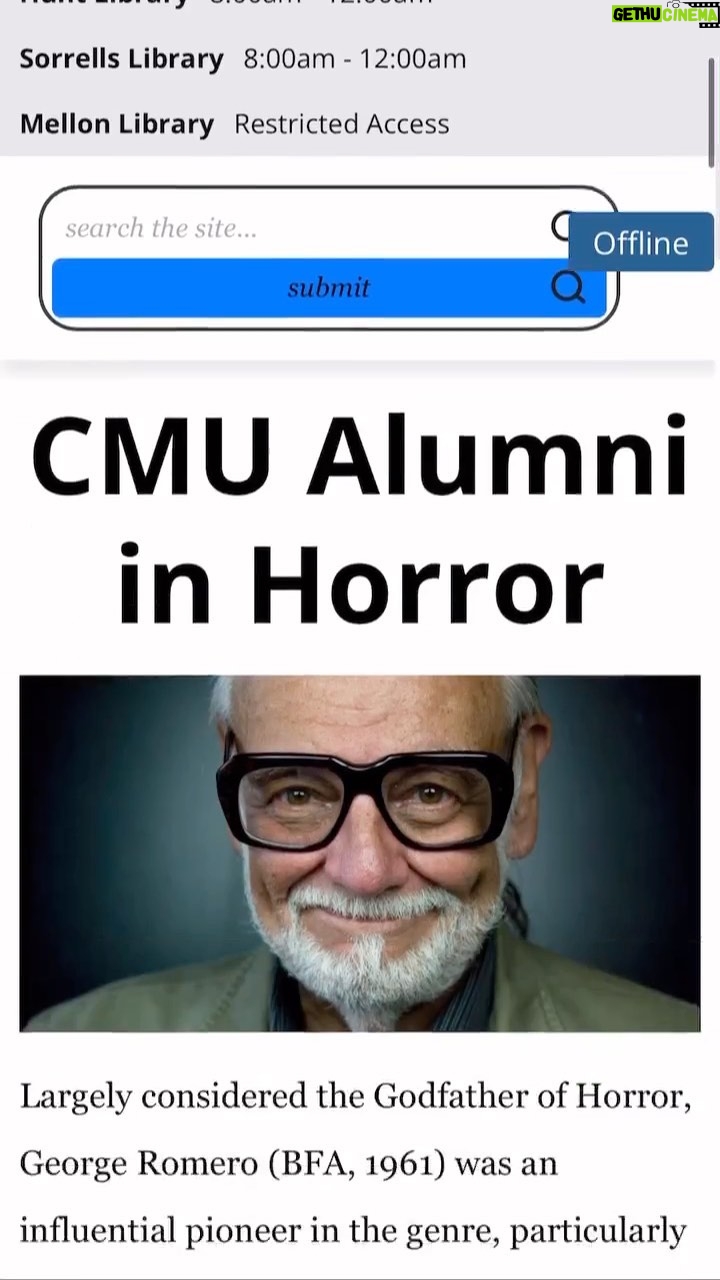Viewport: 720px width, 1280px height.
Task: Focus the "search the site..." field
Action: (x=300, y=228)
